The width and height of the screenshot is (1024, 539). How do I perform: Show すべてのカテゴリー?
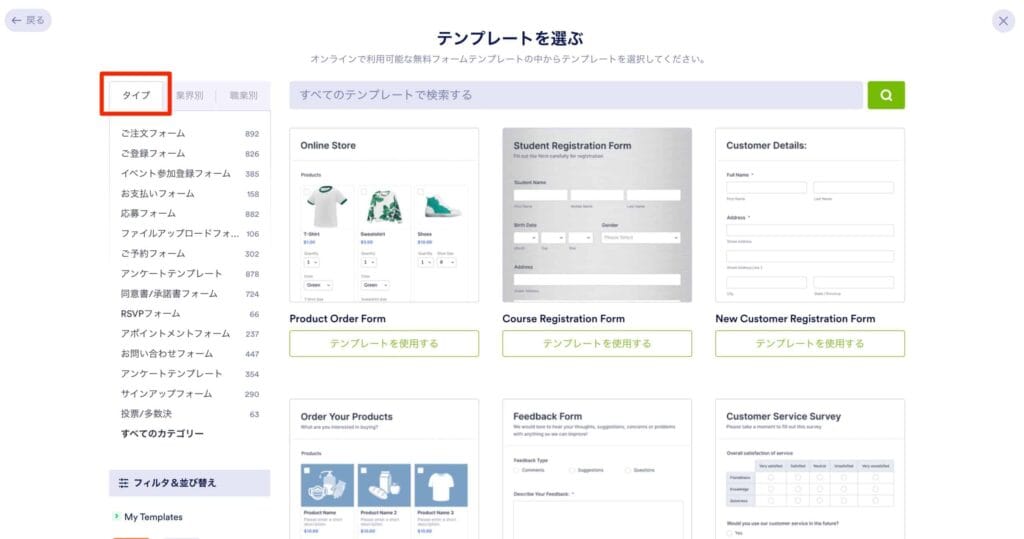162,433
